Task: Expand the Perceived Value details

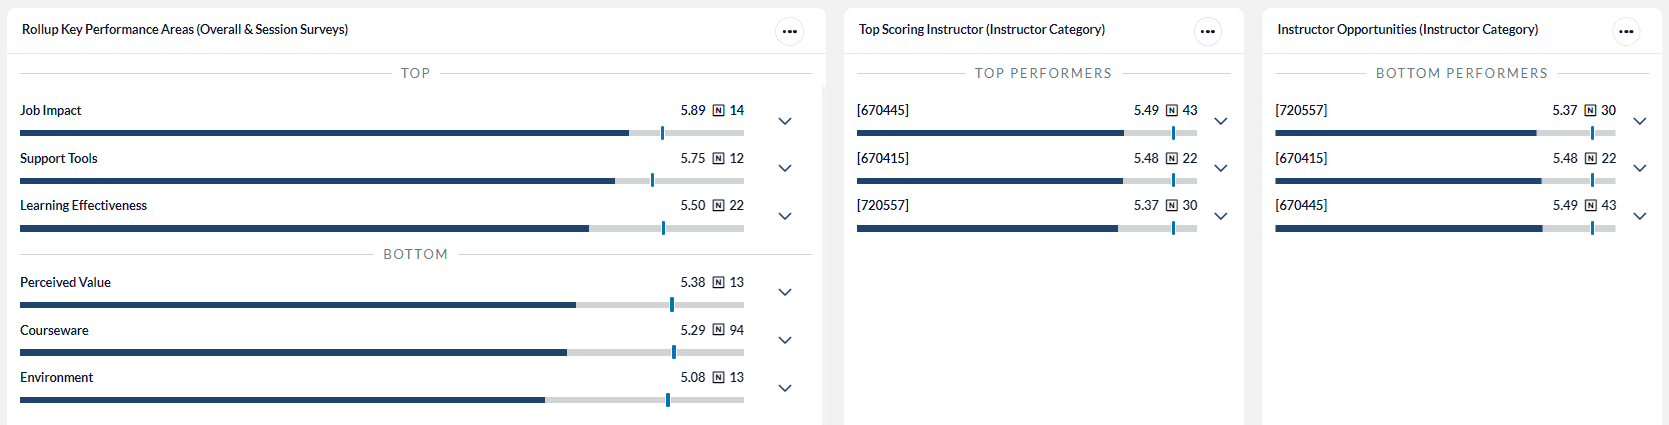Action: [785, 292]
